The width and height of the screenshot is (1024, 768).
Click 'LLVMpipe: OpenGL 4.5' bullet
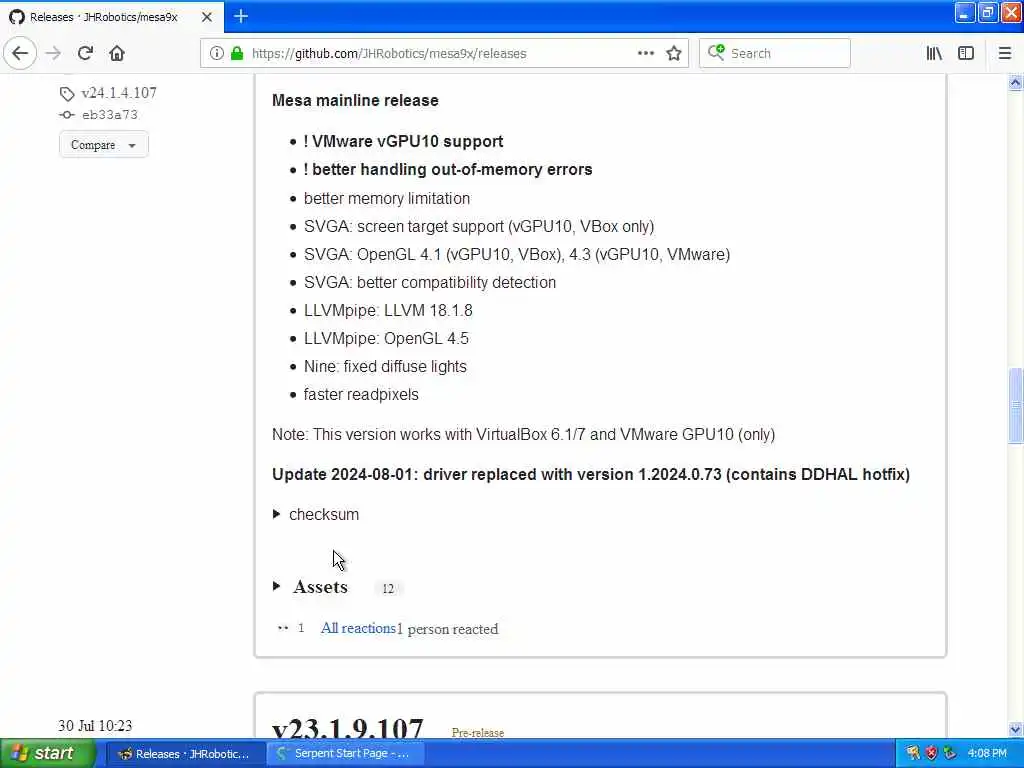[386, 338]
